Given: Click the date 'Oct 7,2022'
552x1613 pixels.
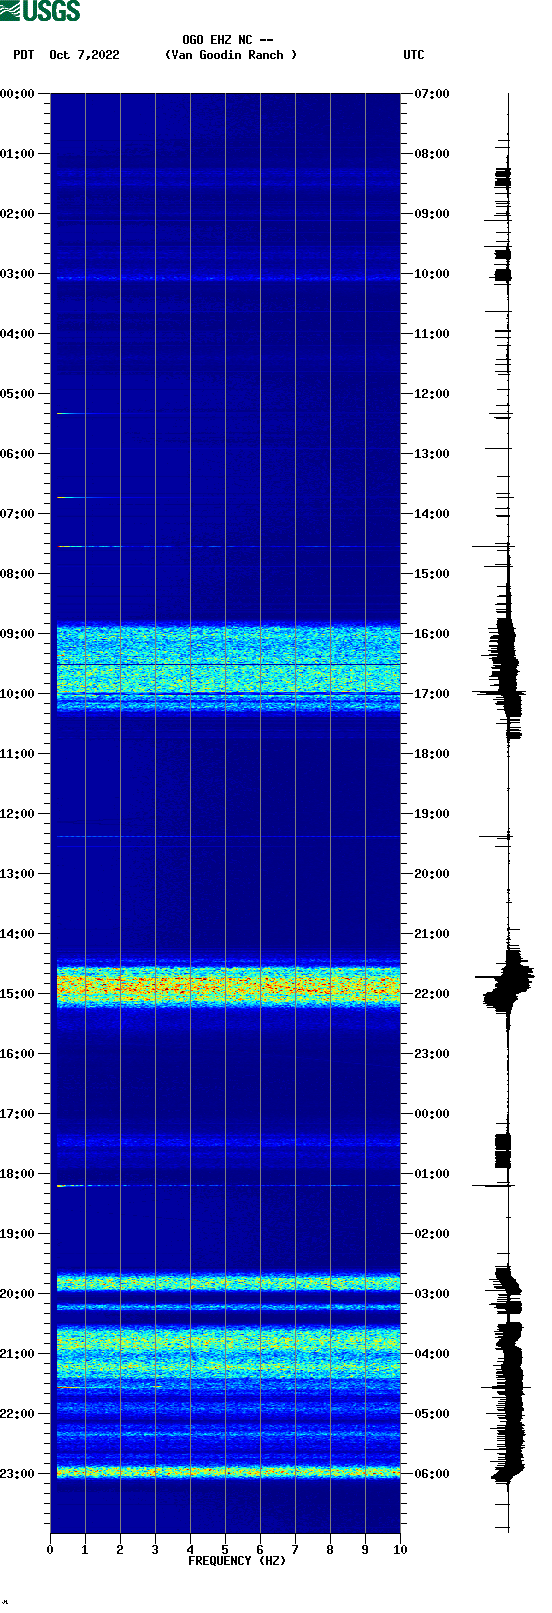Looking at the screenshot, I should [x=84, y=55].
